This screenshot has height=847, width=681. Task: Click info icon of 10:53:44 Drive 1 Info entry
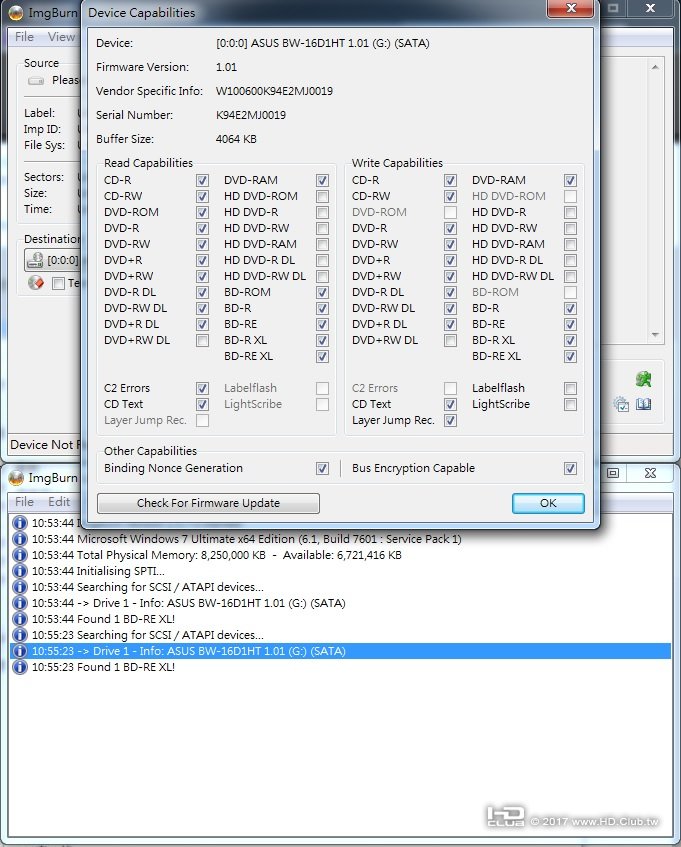[19, 603]
